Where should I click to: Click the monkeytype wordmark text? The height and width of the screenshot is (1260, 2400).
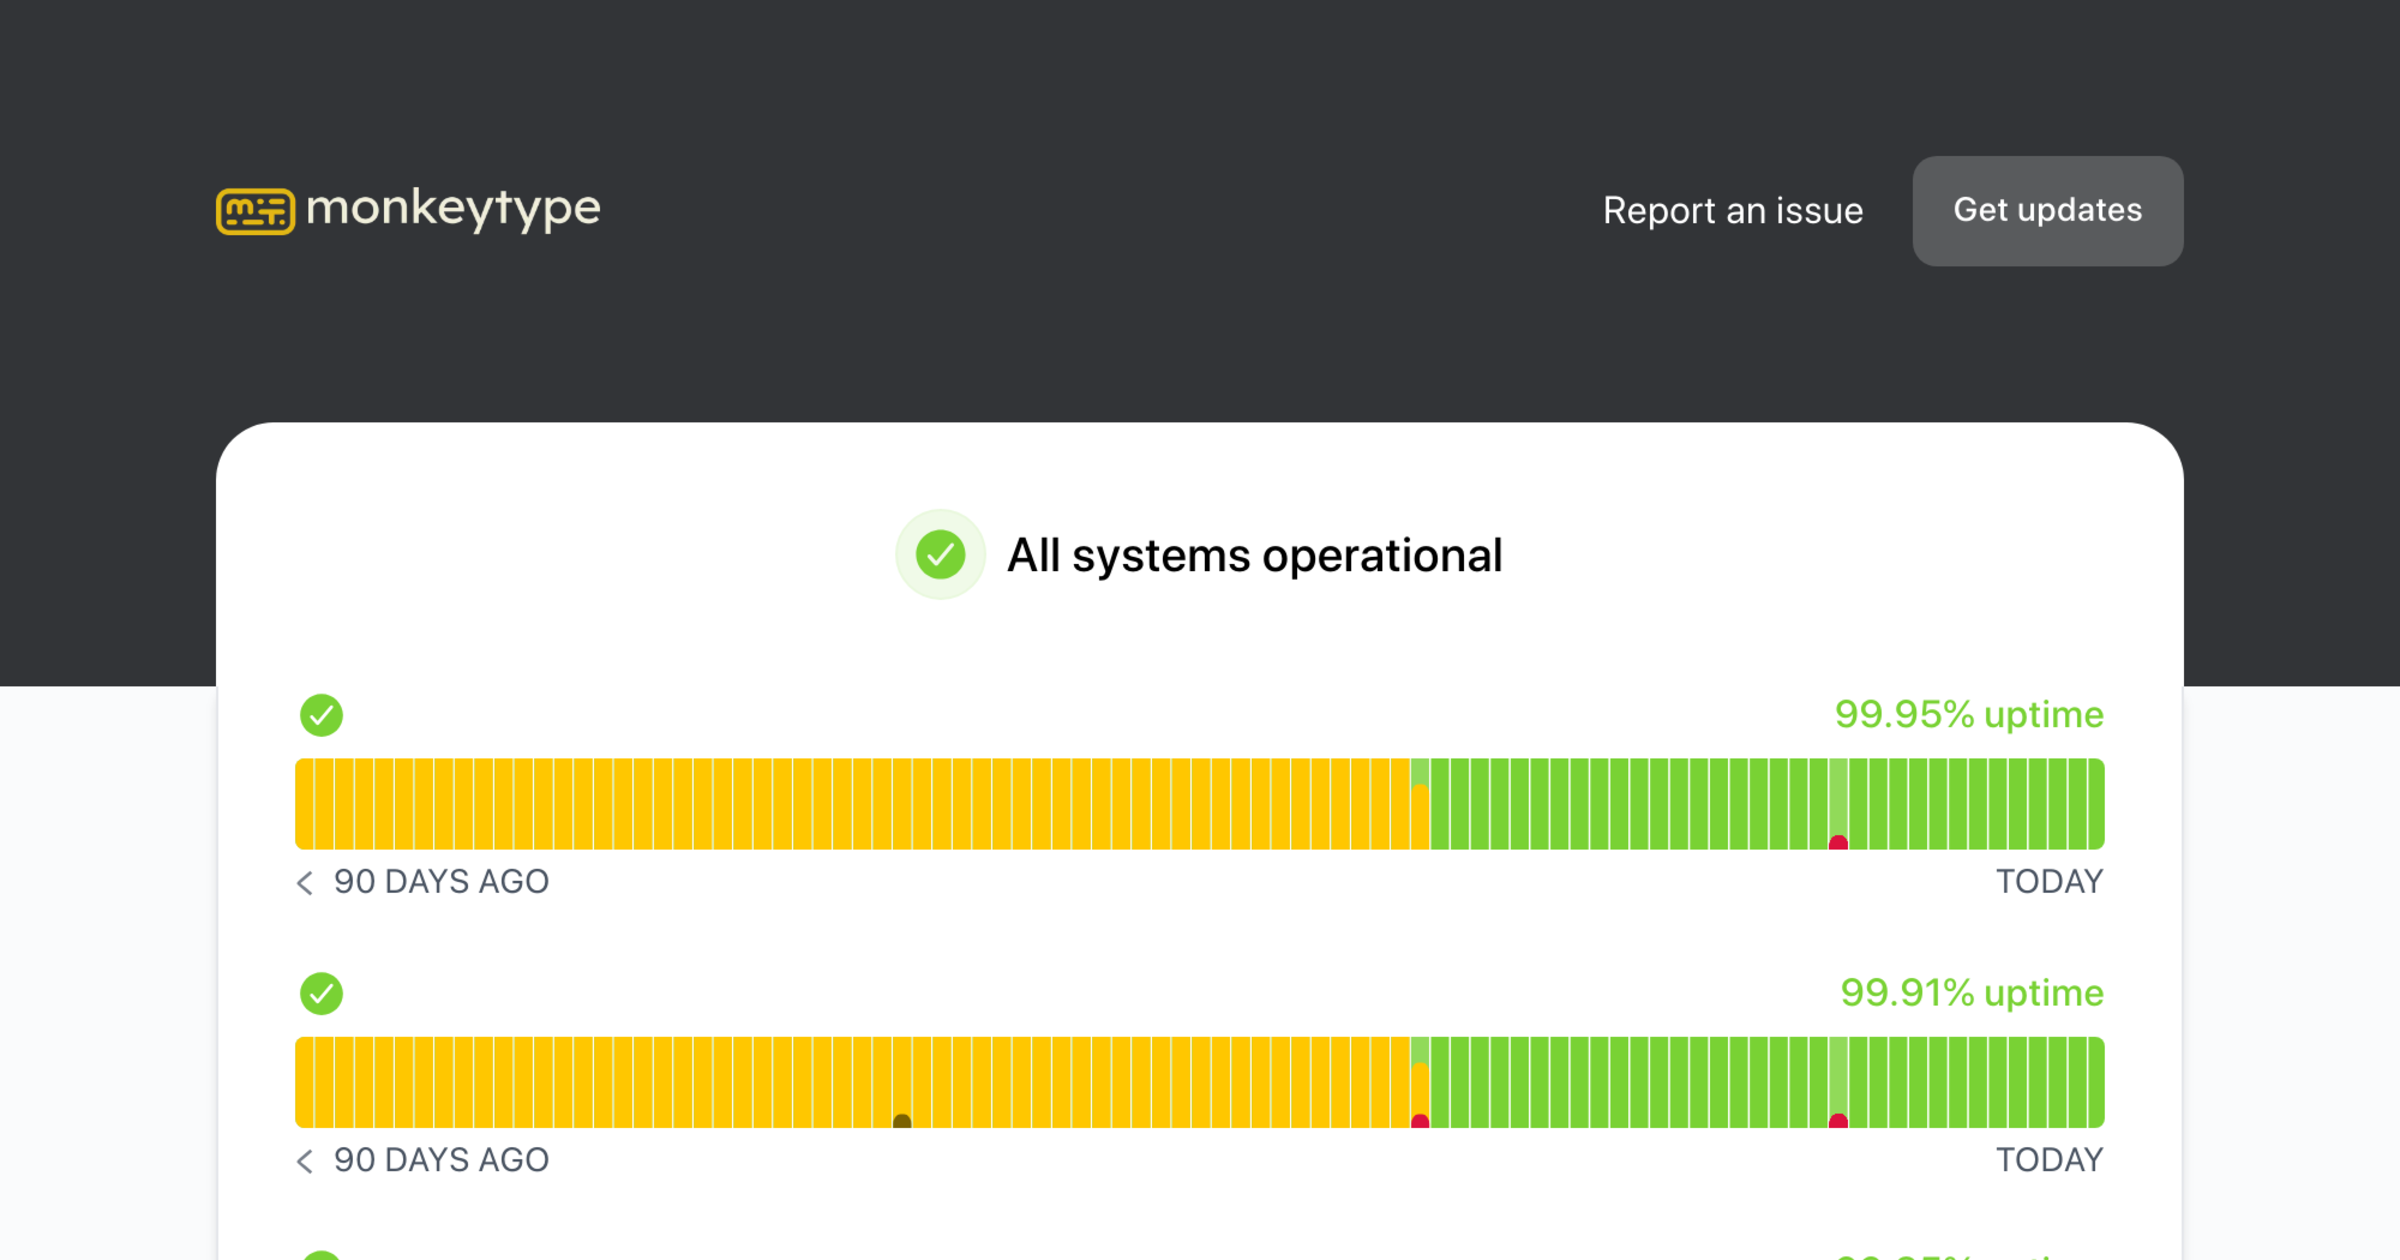[x=453, y=209]
